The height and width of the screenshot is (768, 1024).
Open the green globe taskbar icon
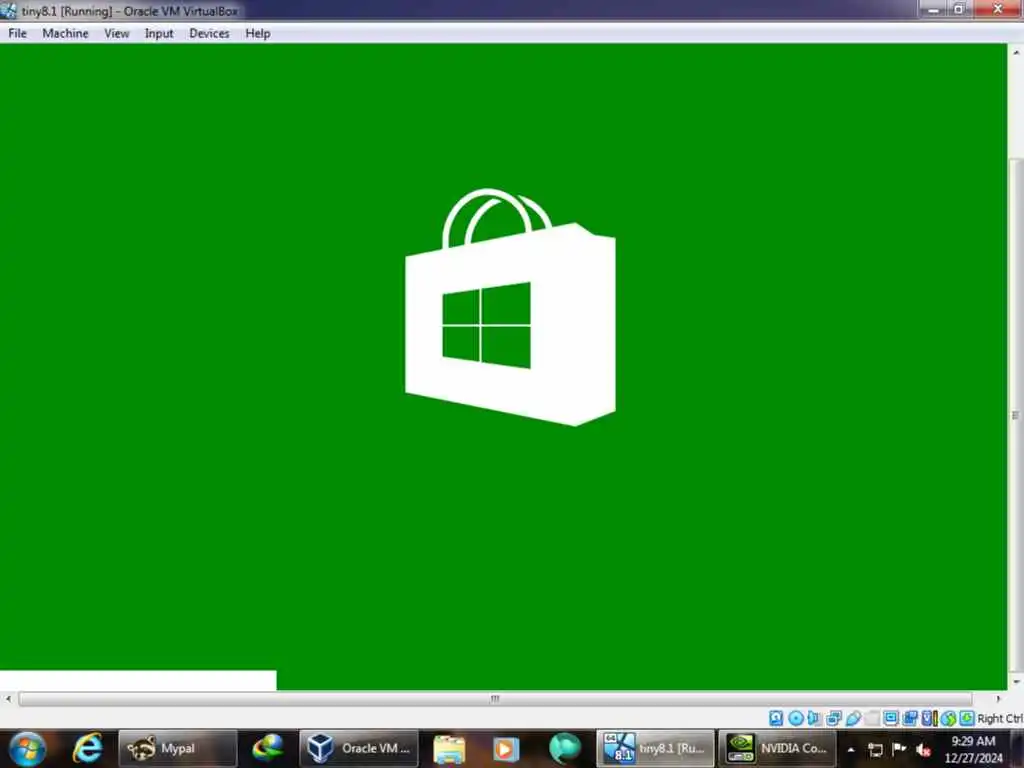pos(565,748)
